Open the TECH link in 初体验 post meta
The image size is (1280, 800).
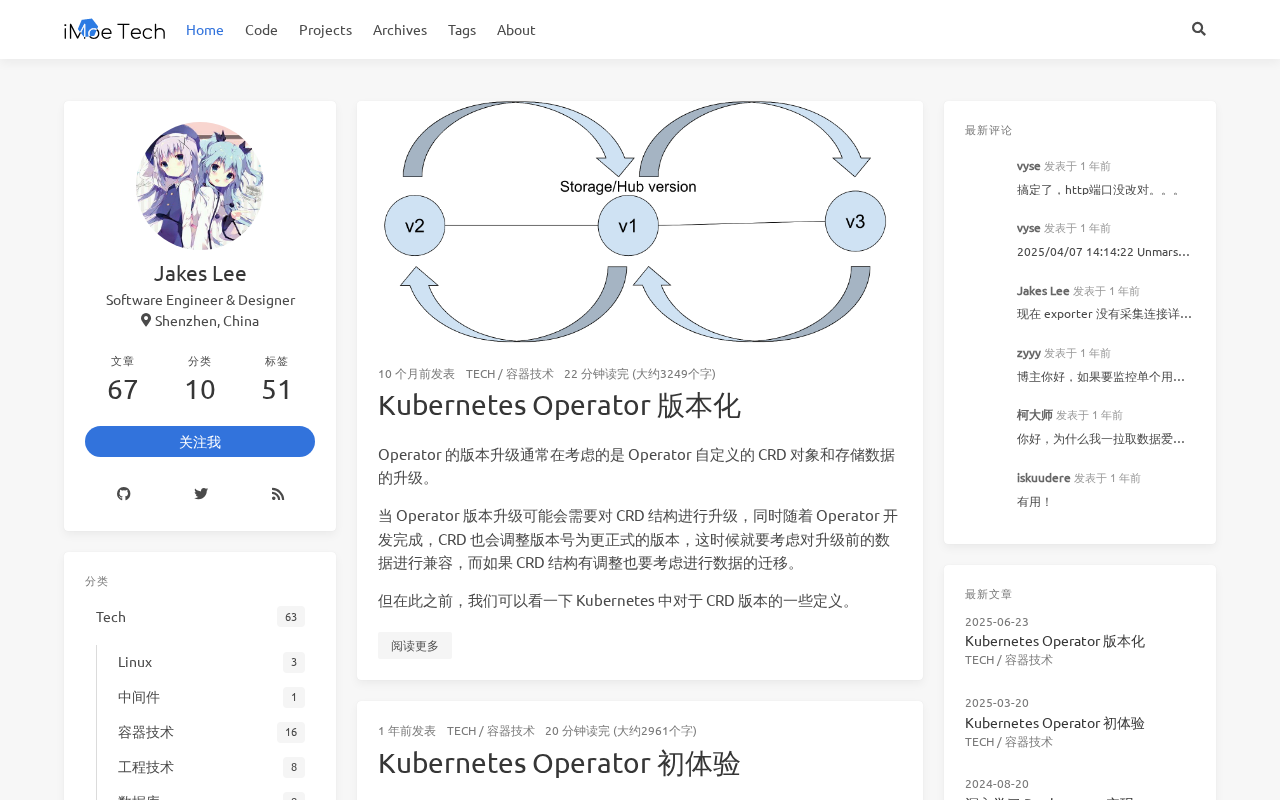pos(461,730)
